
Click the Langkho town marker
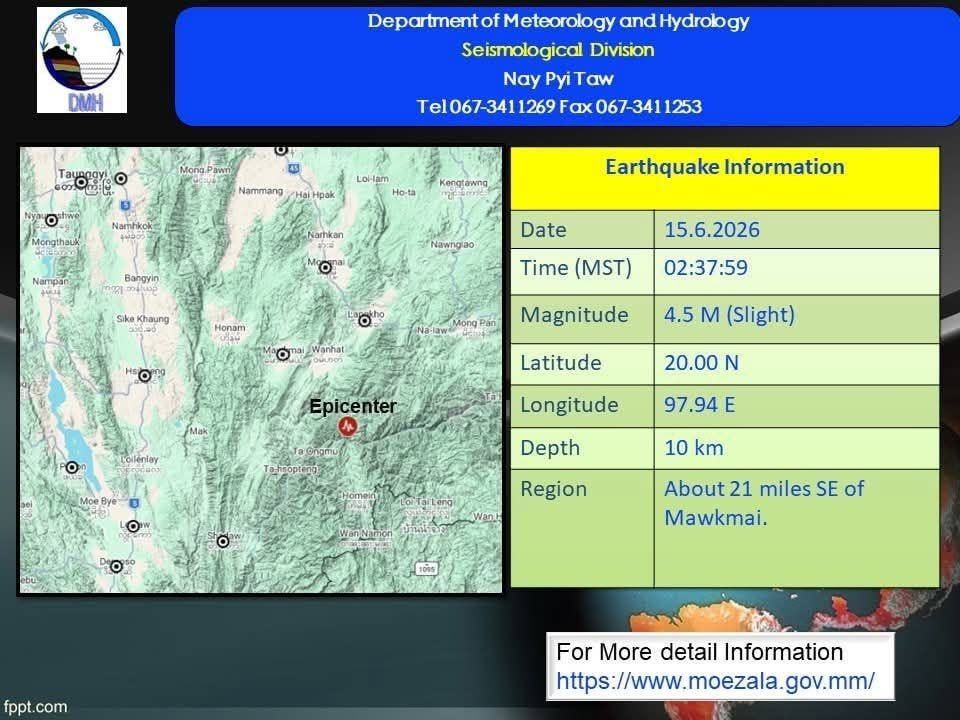coord(364,321)
